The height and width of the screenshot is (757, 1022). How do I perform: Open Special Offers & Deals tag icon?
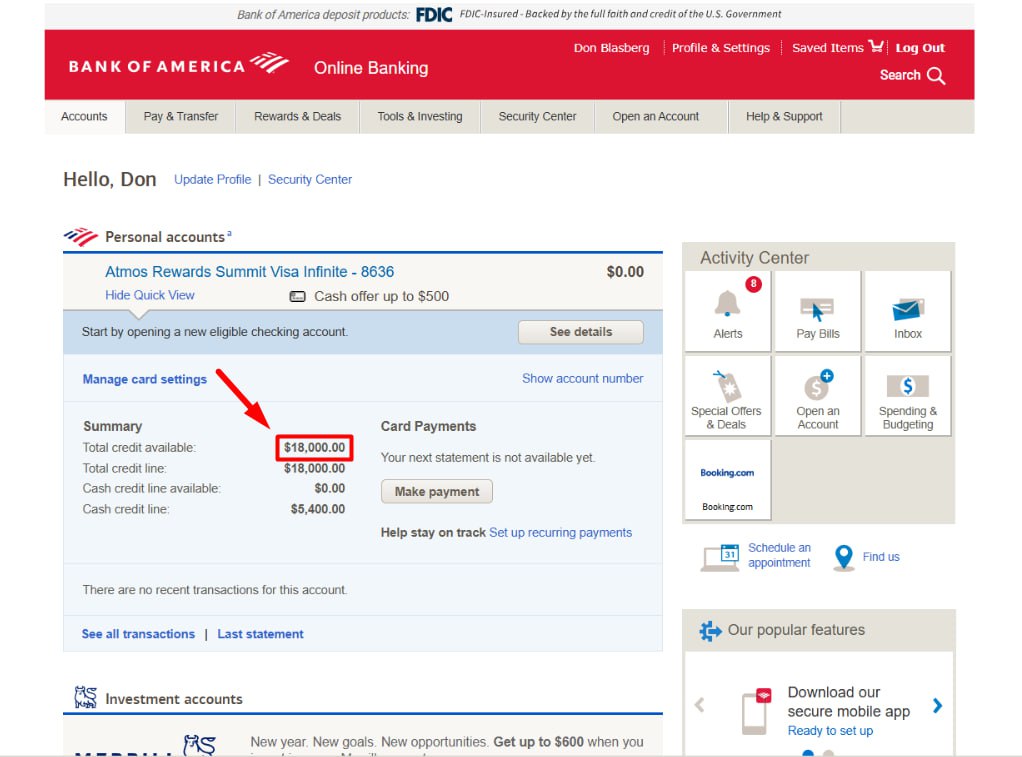[725, 386]
